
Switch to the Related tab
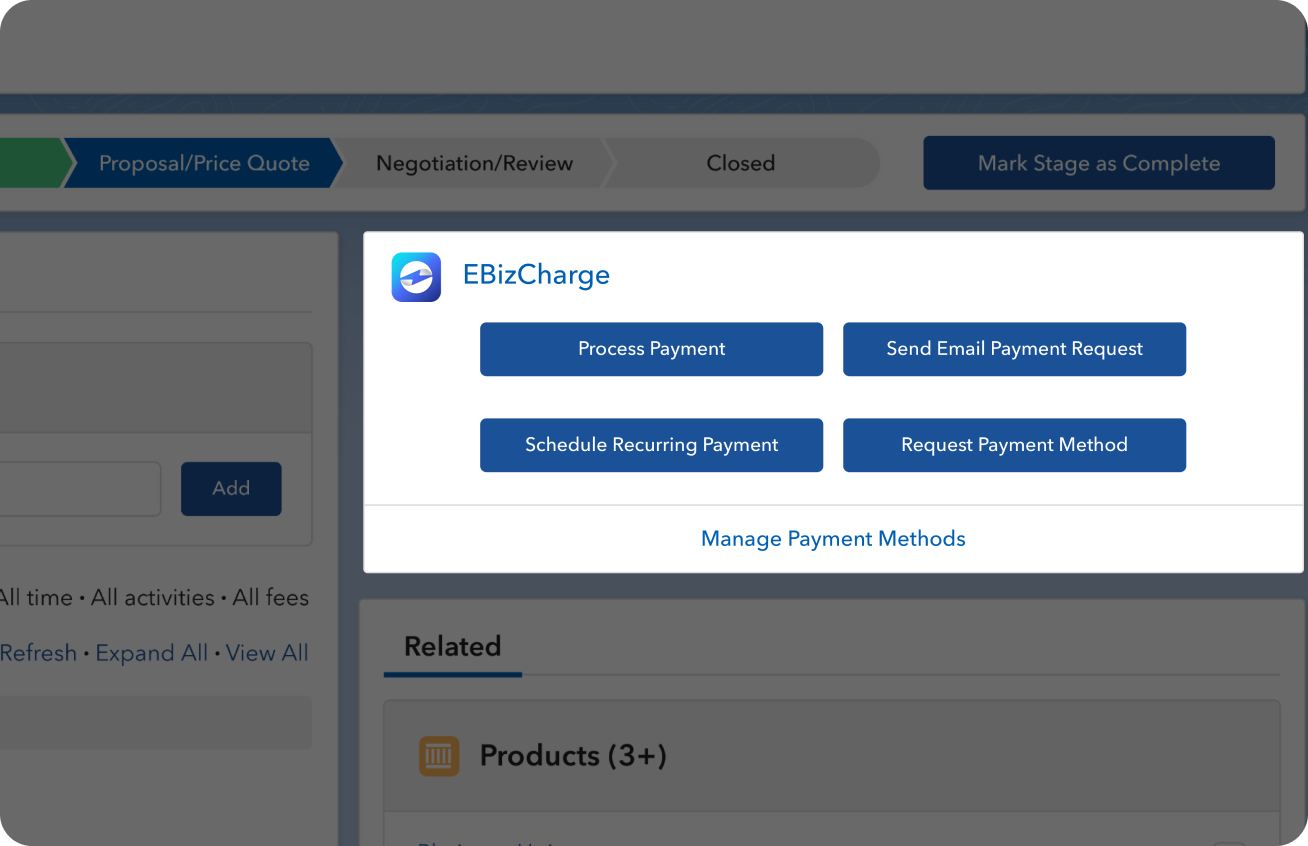[452, 647]
